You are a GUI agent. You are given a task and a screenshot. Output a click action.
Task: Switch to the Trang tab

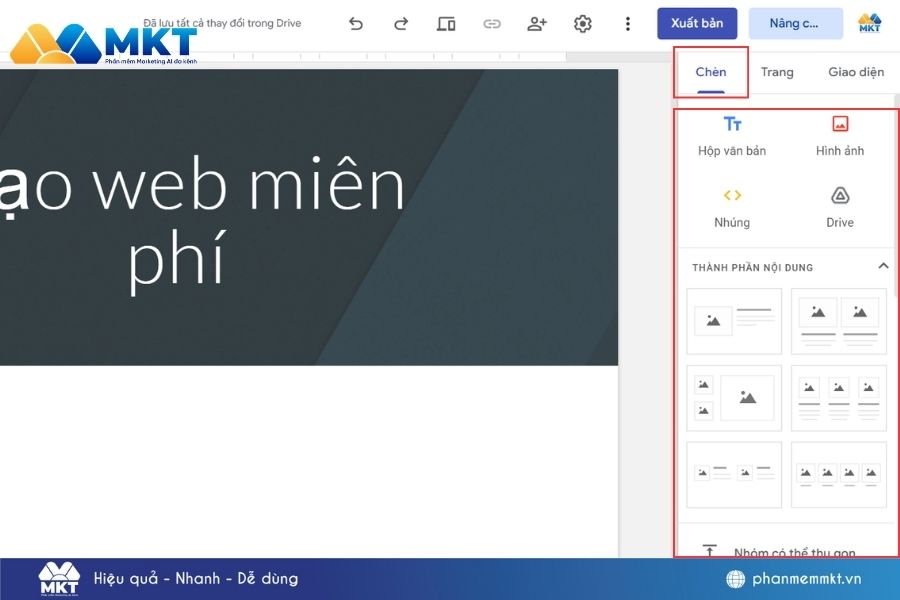[x=777, y=72]
